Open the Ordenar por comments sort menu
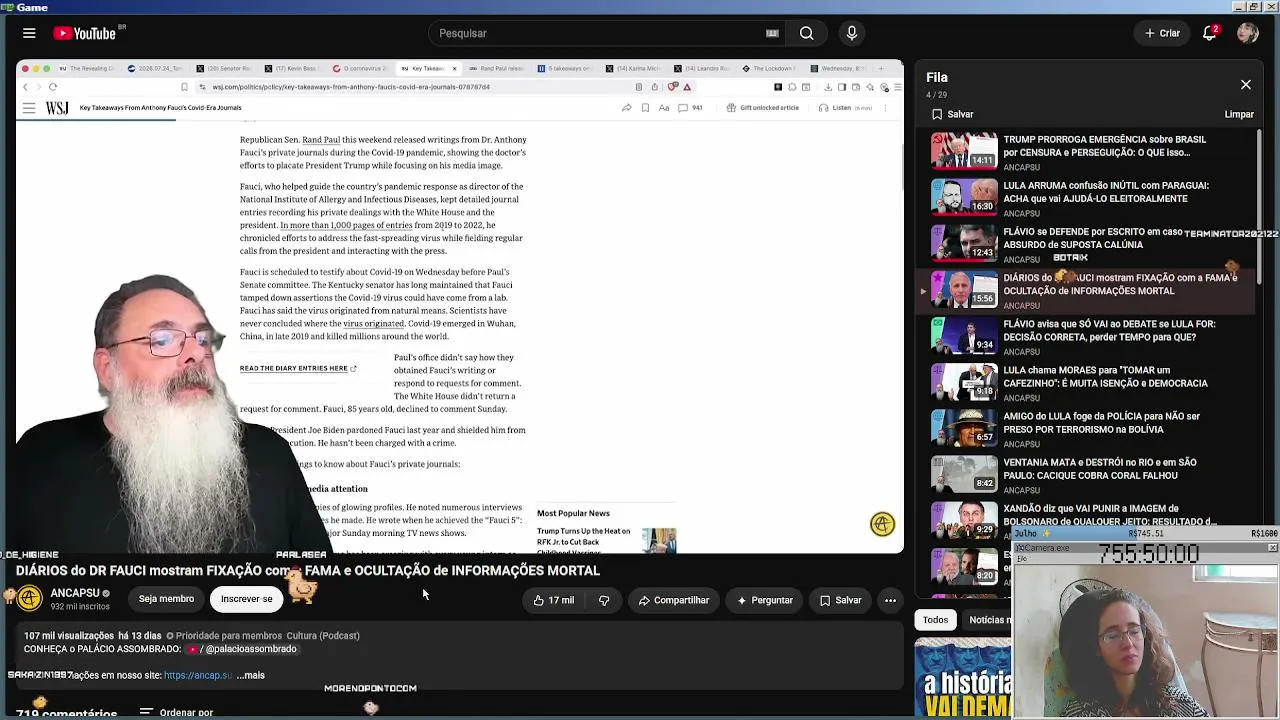 177,713
